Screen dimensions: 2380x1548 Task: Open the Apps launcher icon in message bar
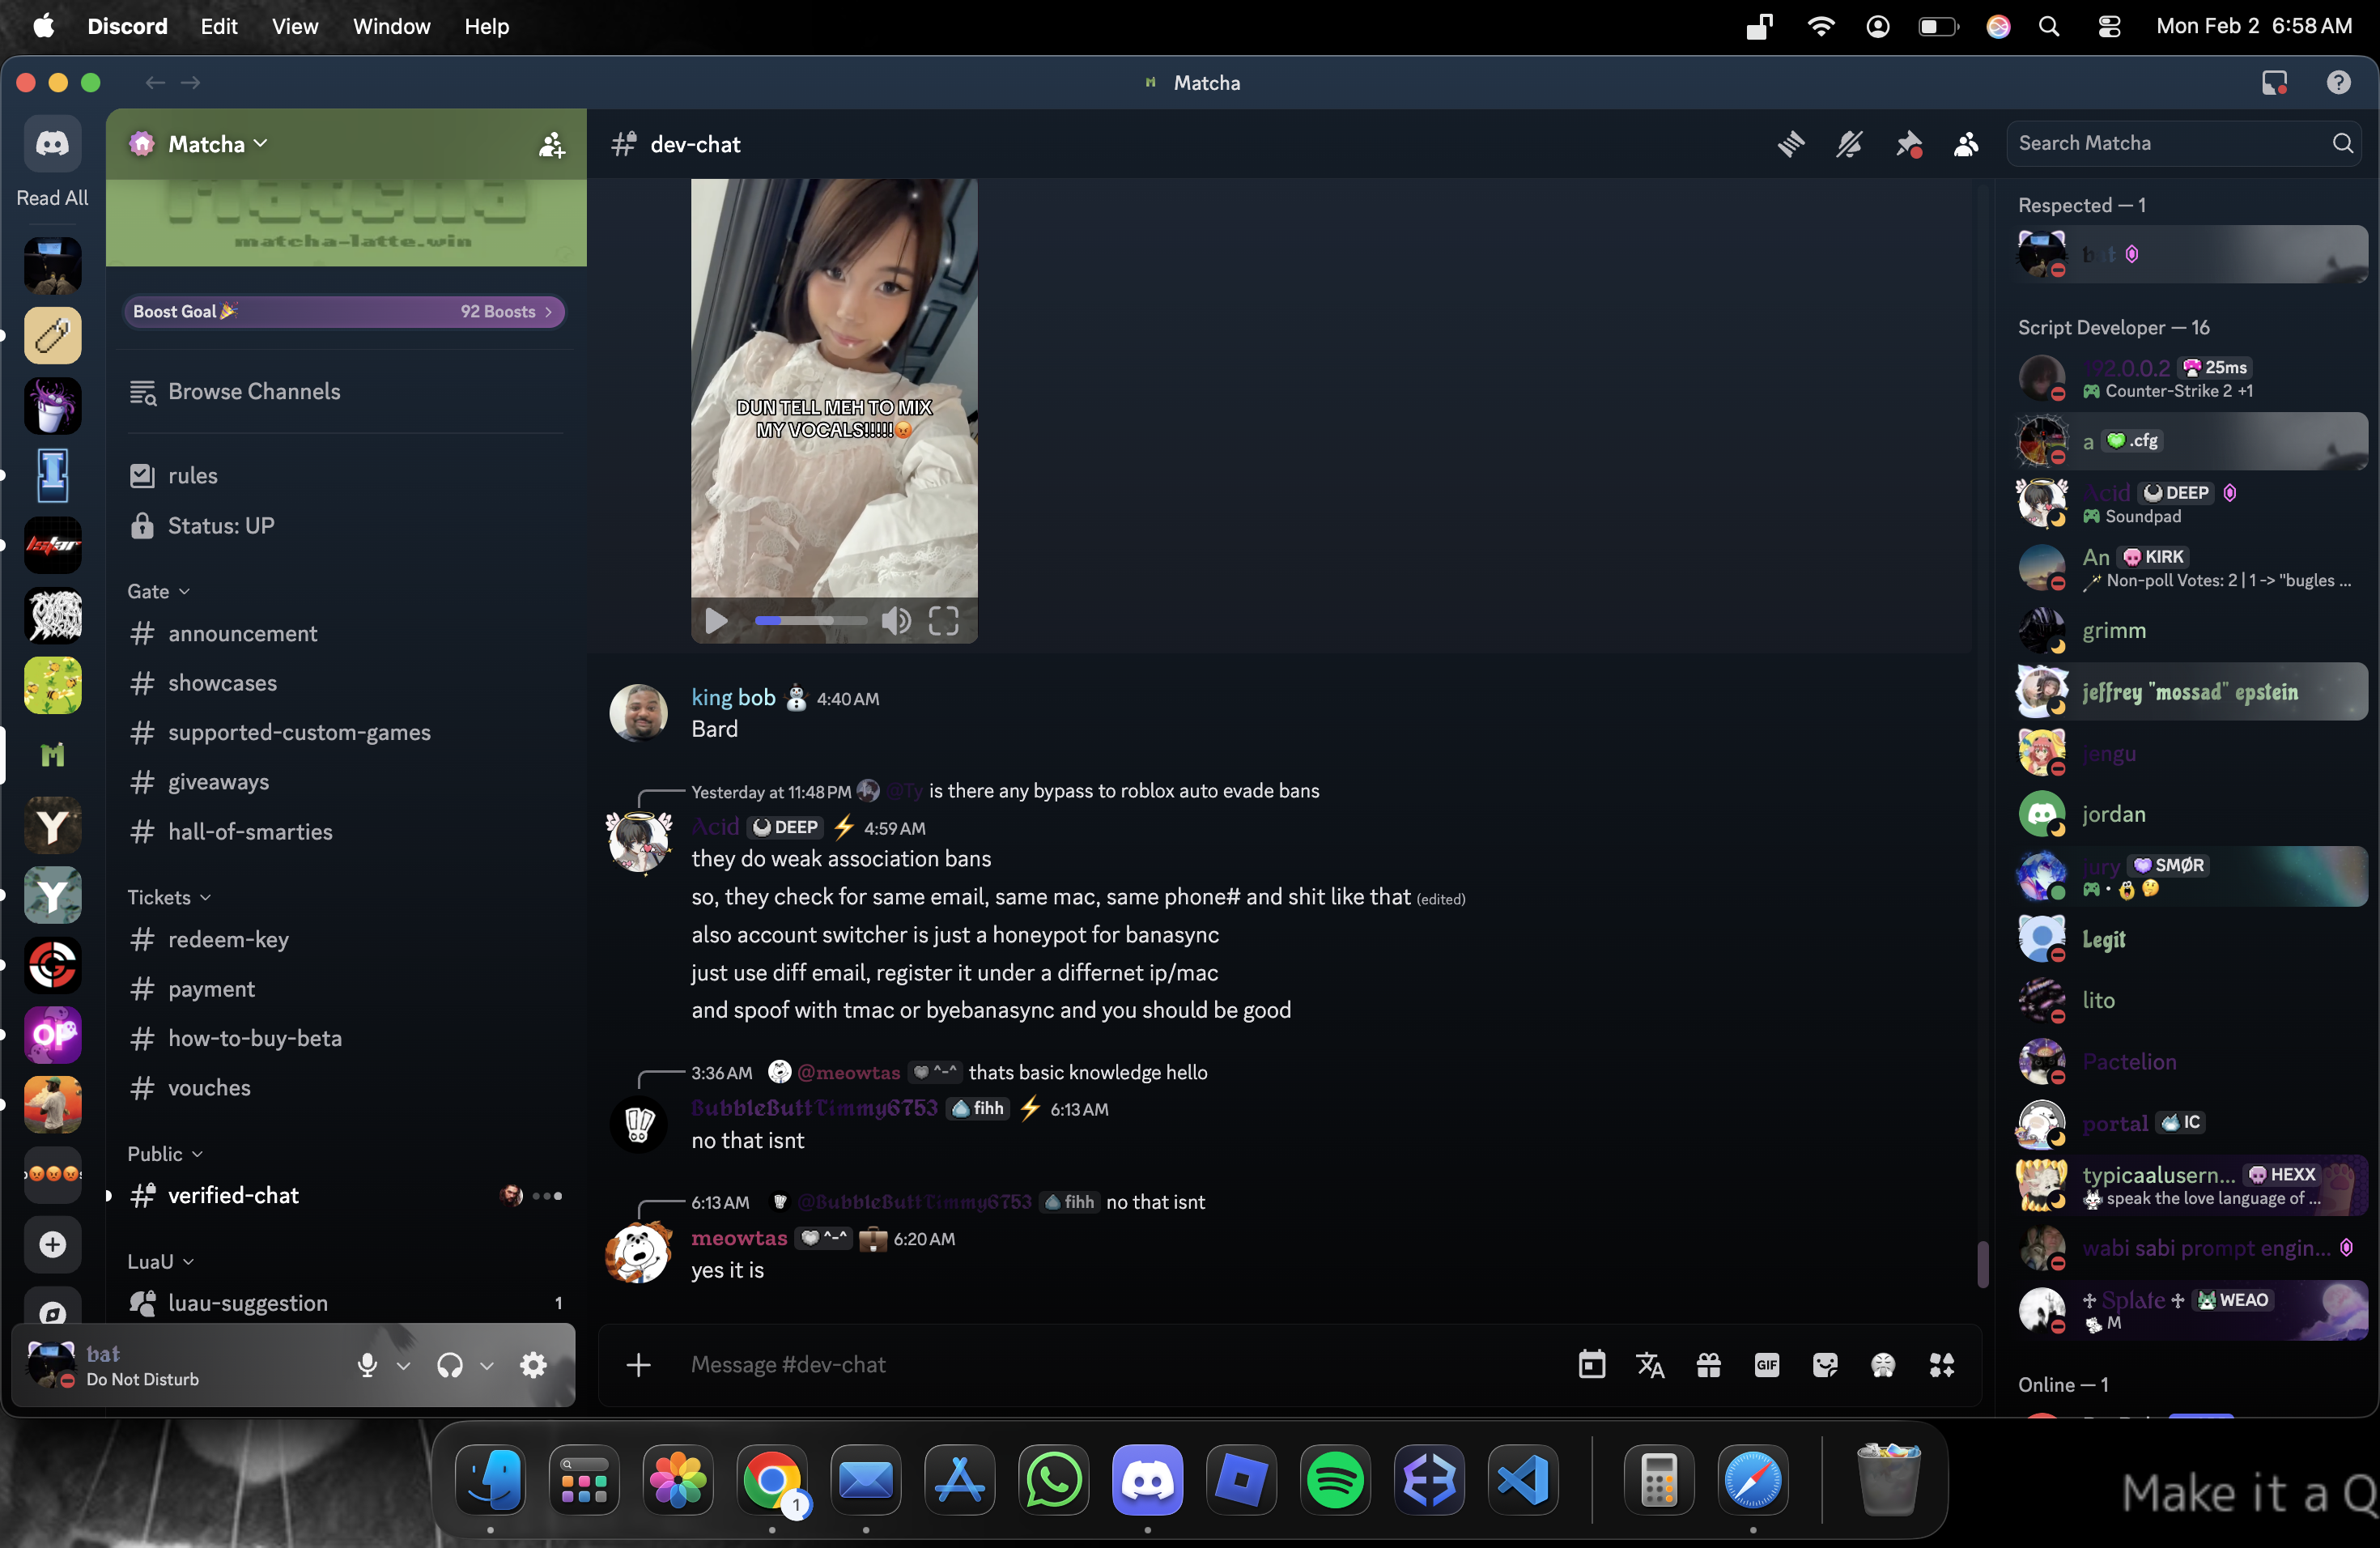tap(1942, 1364)
